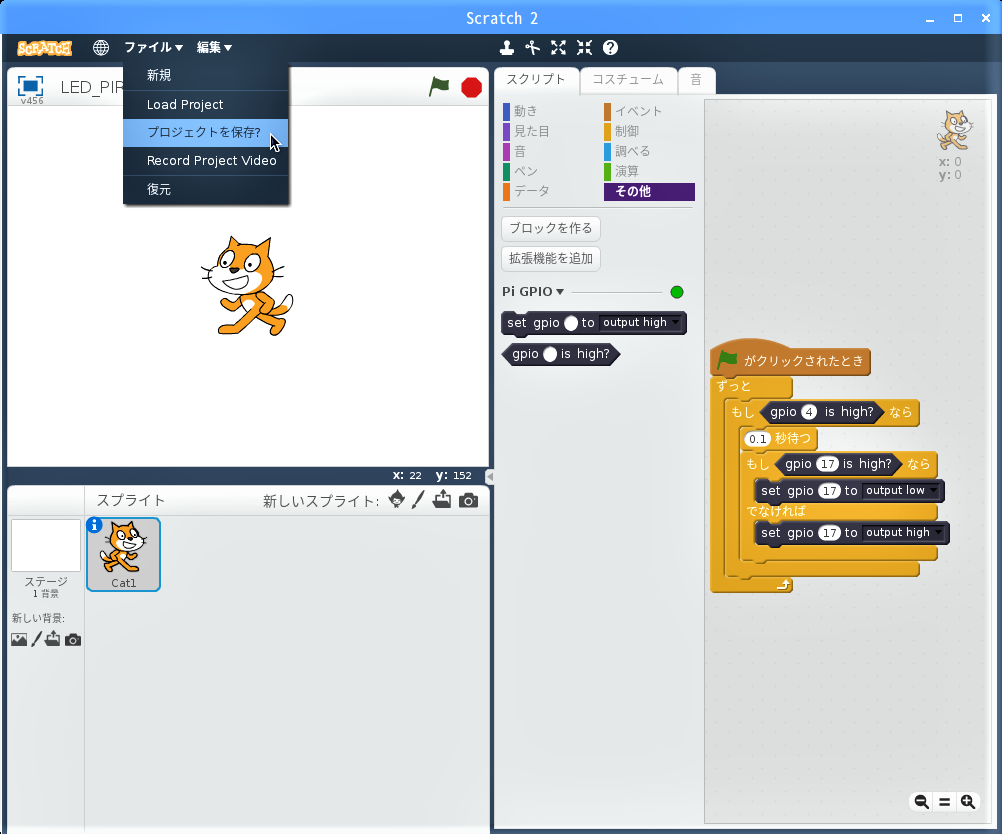The height and width of the screenshot is (834, 1002).
Task: Choose プロジェクトを保存? menu item
Action: [206, 132]
